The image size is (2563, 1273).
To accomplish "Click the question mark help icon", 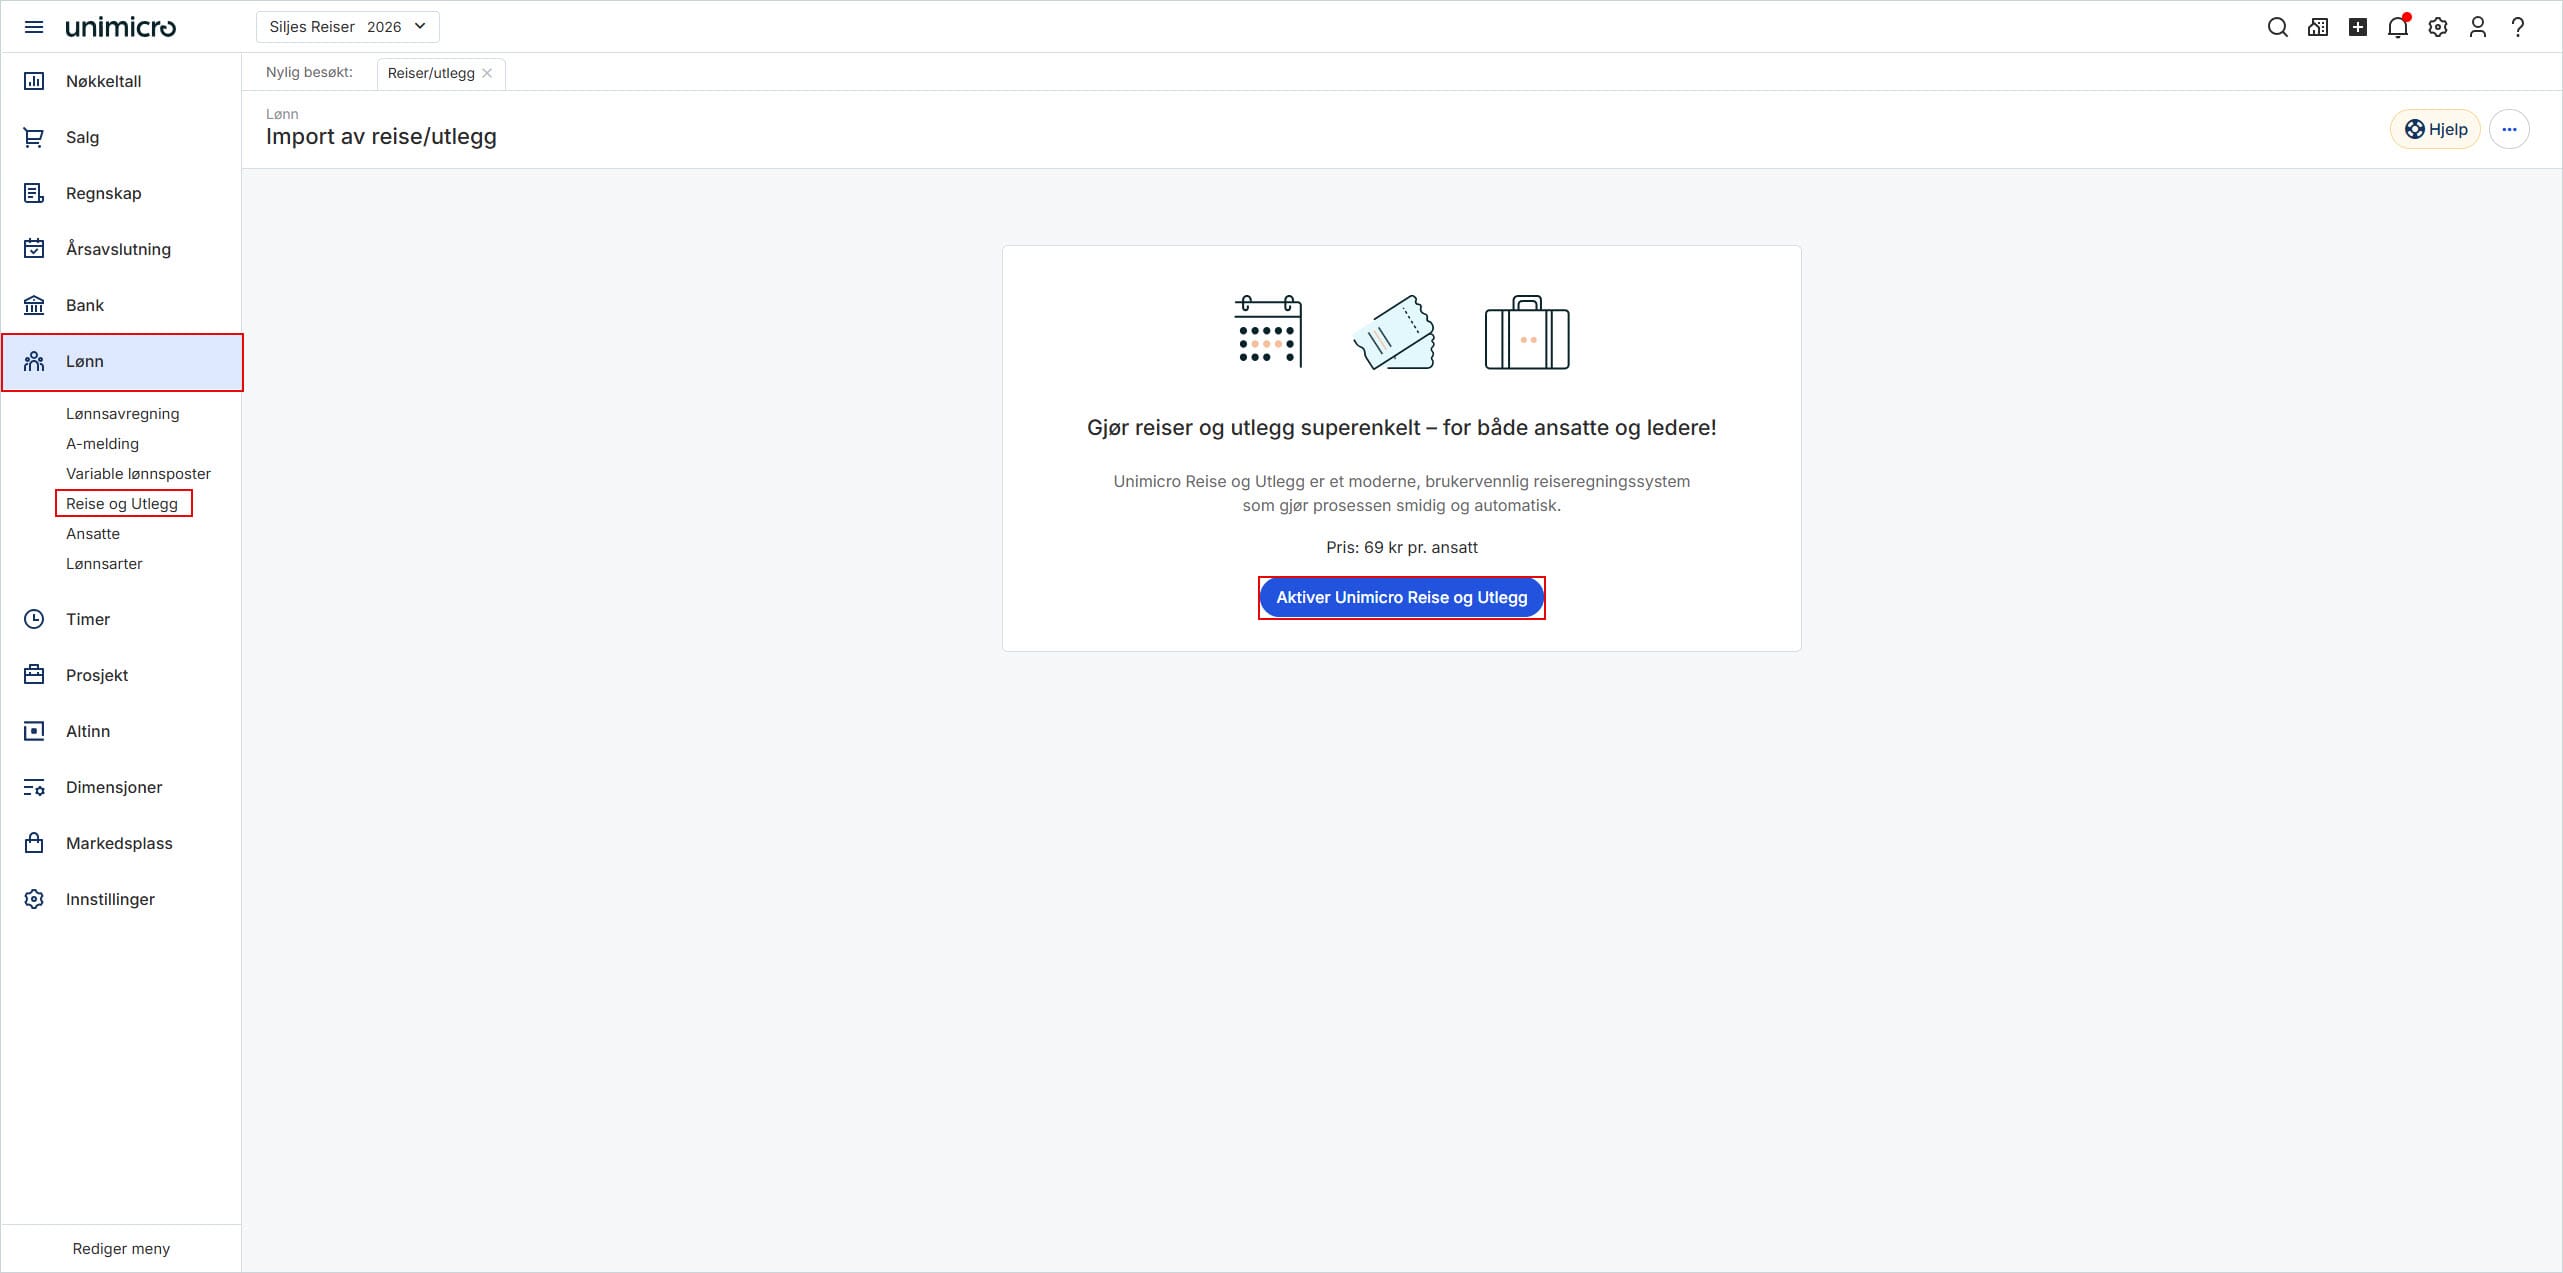I will pyautogui.click(x=2518, y=27).
